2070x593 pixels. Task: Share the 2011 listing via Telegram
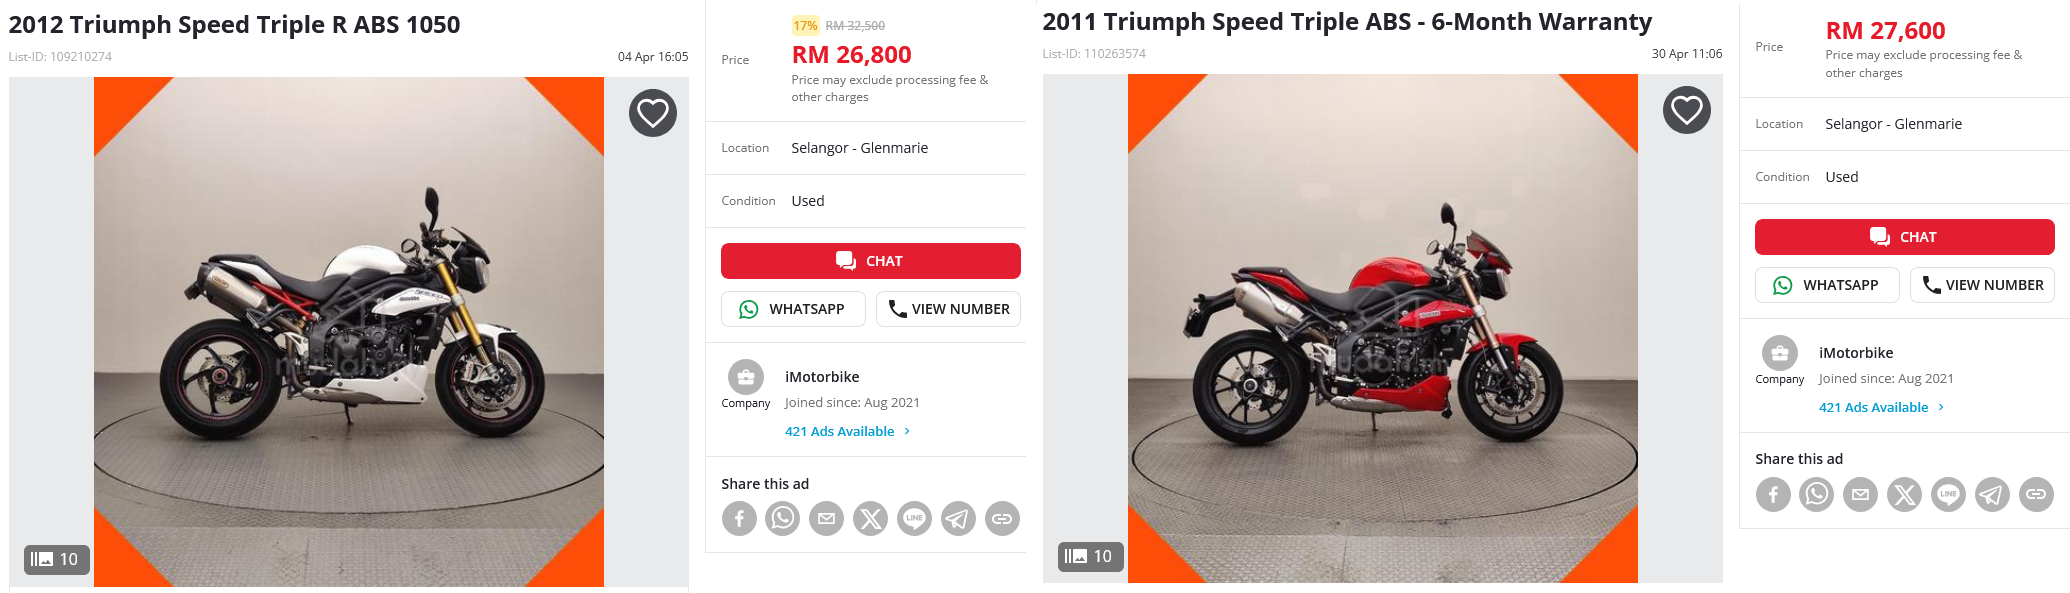pyautogui.click(x=1992, y=494)
